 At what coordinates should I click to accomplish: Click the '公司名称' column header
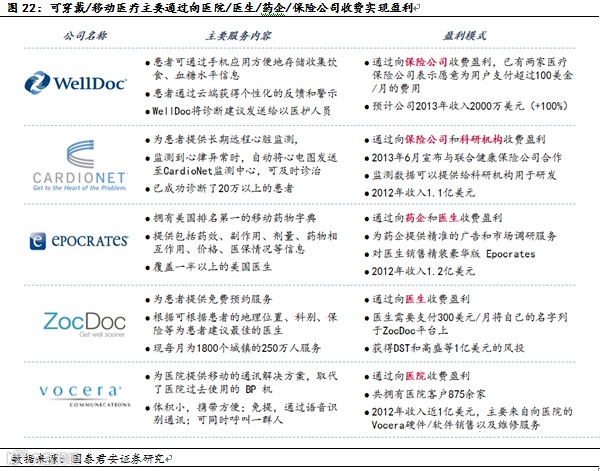[x=85, y=36]
